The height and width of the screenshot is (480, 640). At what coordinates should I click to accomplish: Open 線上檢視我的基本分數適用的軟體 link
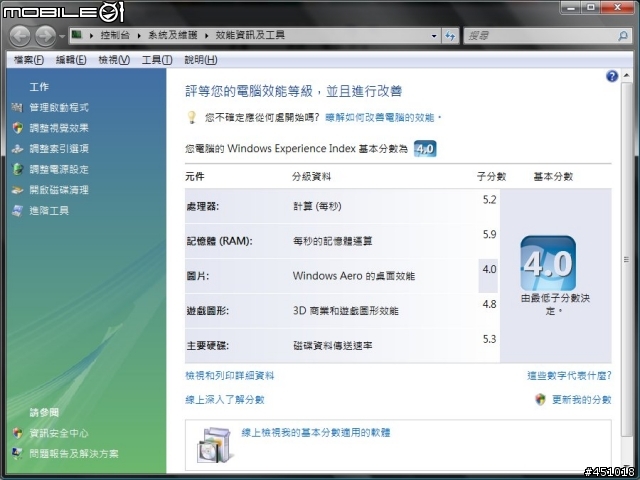point(316,433)
